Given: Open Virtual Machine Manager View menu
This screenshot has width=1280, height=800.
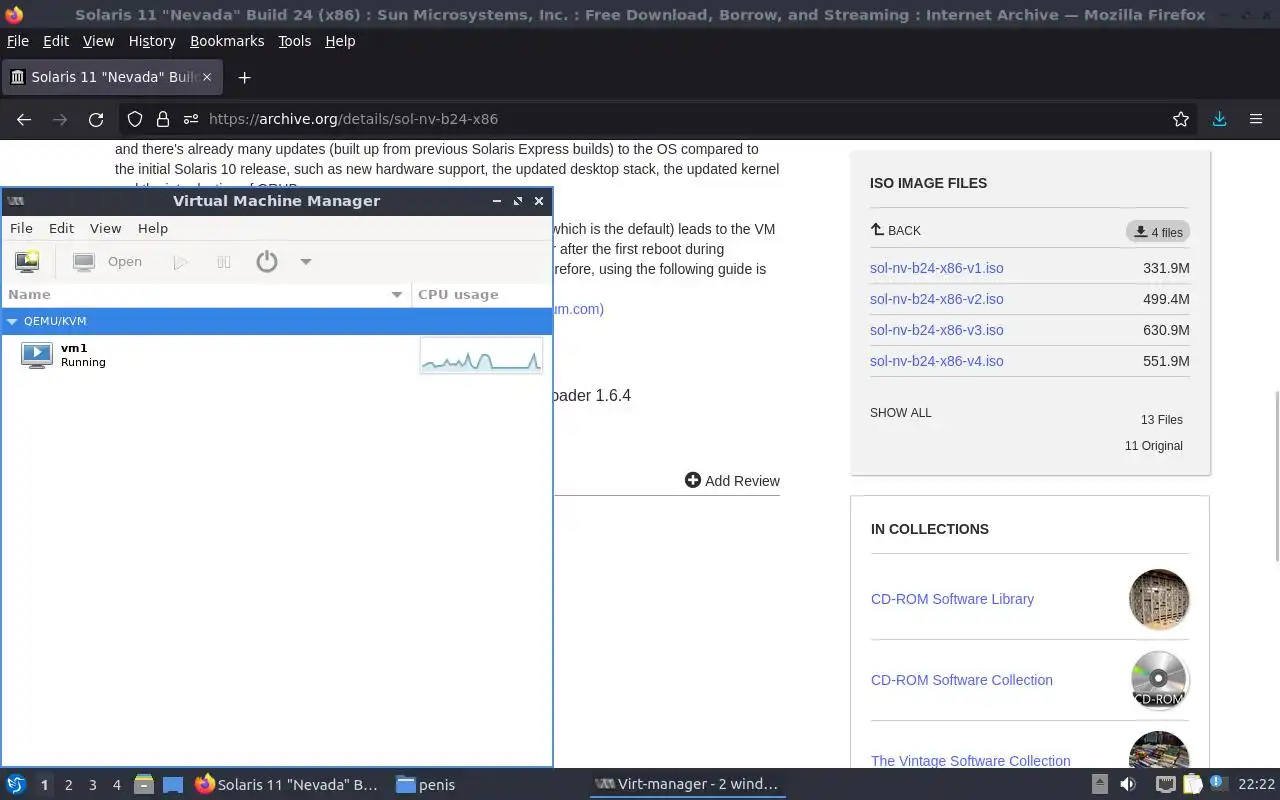Looking at the screenshot, I should pyautogui.click(x=105, y=228).
